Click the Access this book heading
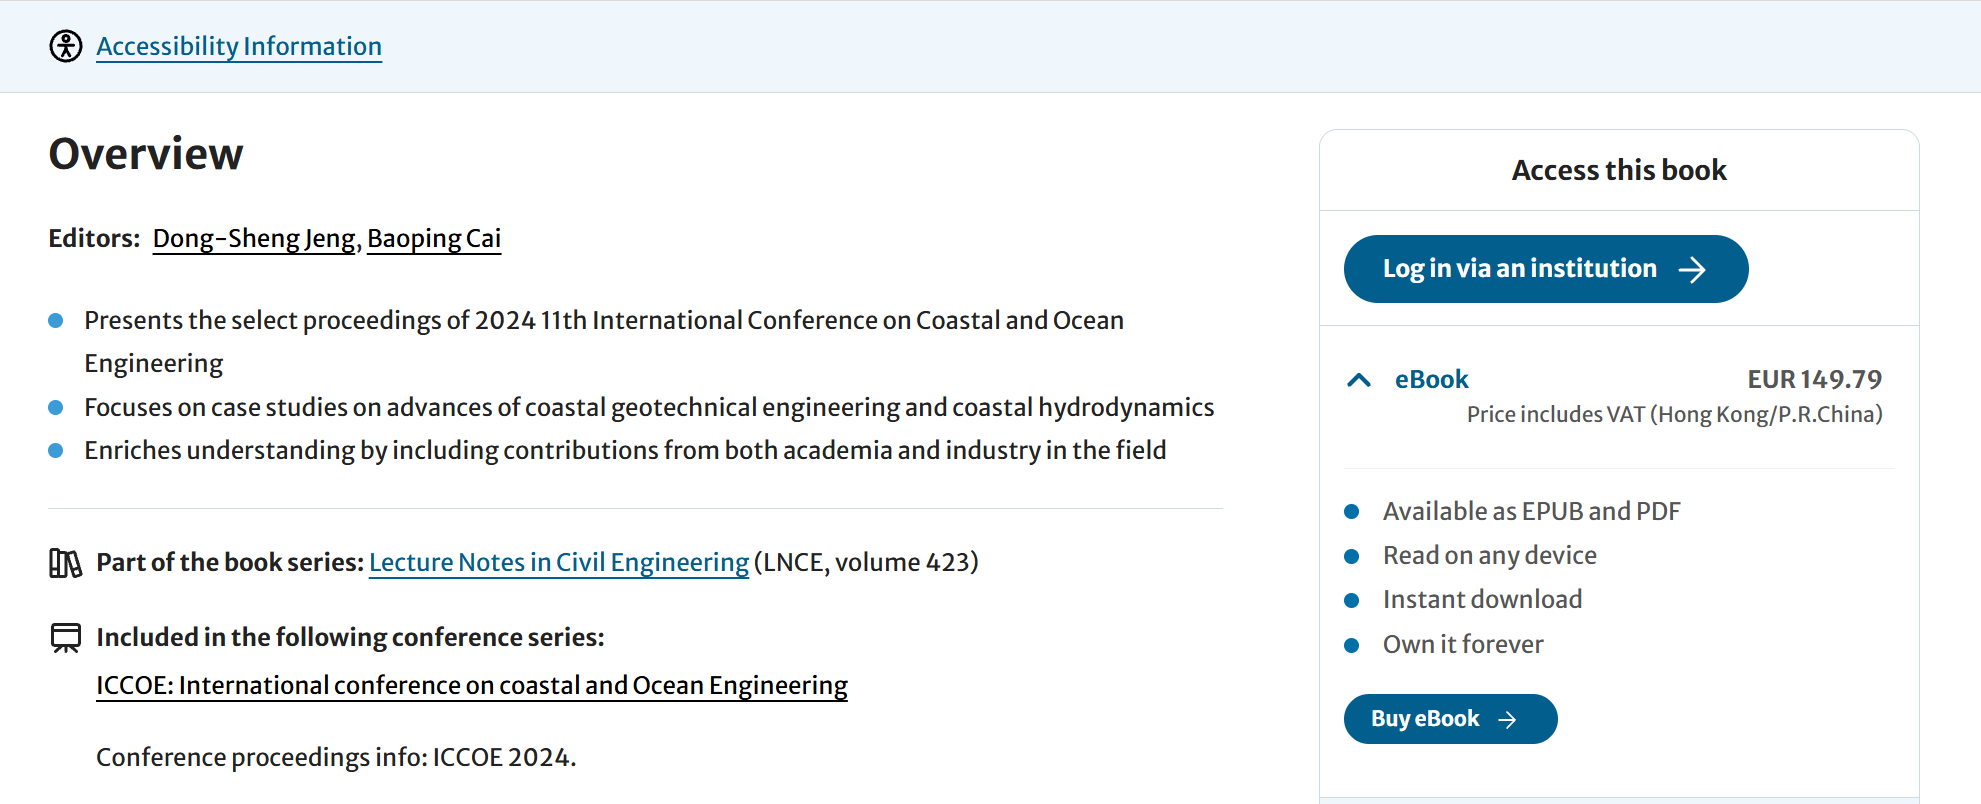1981x804 pixels. pyautogui.click(x=1619, y=171)
